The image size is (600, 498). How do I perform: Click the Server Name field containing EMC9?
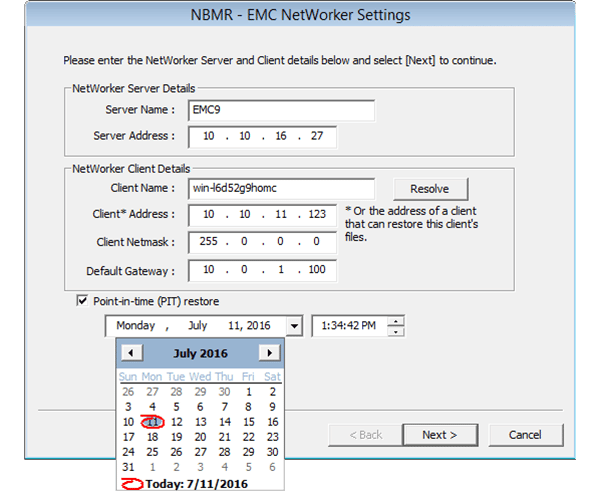pos(281,111)
